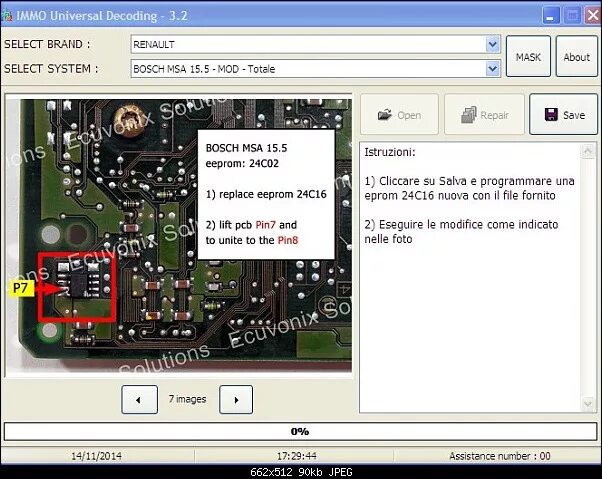602x479 pixels.
Task: Click the SELECT SYSTEM label
Action: point(51,69)
